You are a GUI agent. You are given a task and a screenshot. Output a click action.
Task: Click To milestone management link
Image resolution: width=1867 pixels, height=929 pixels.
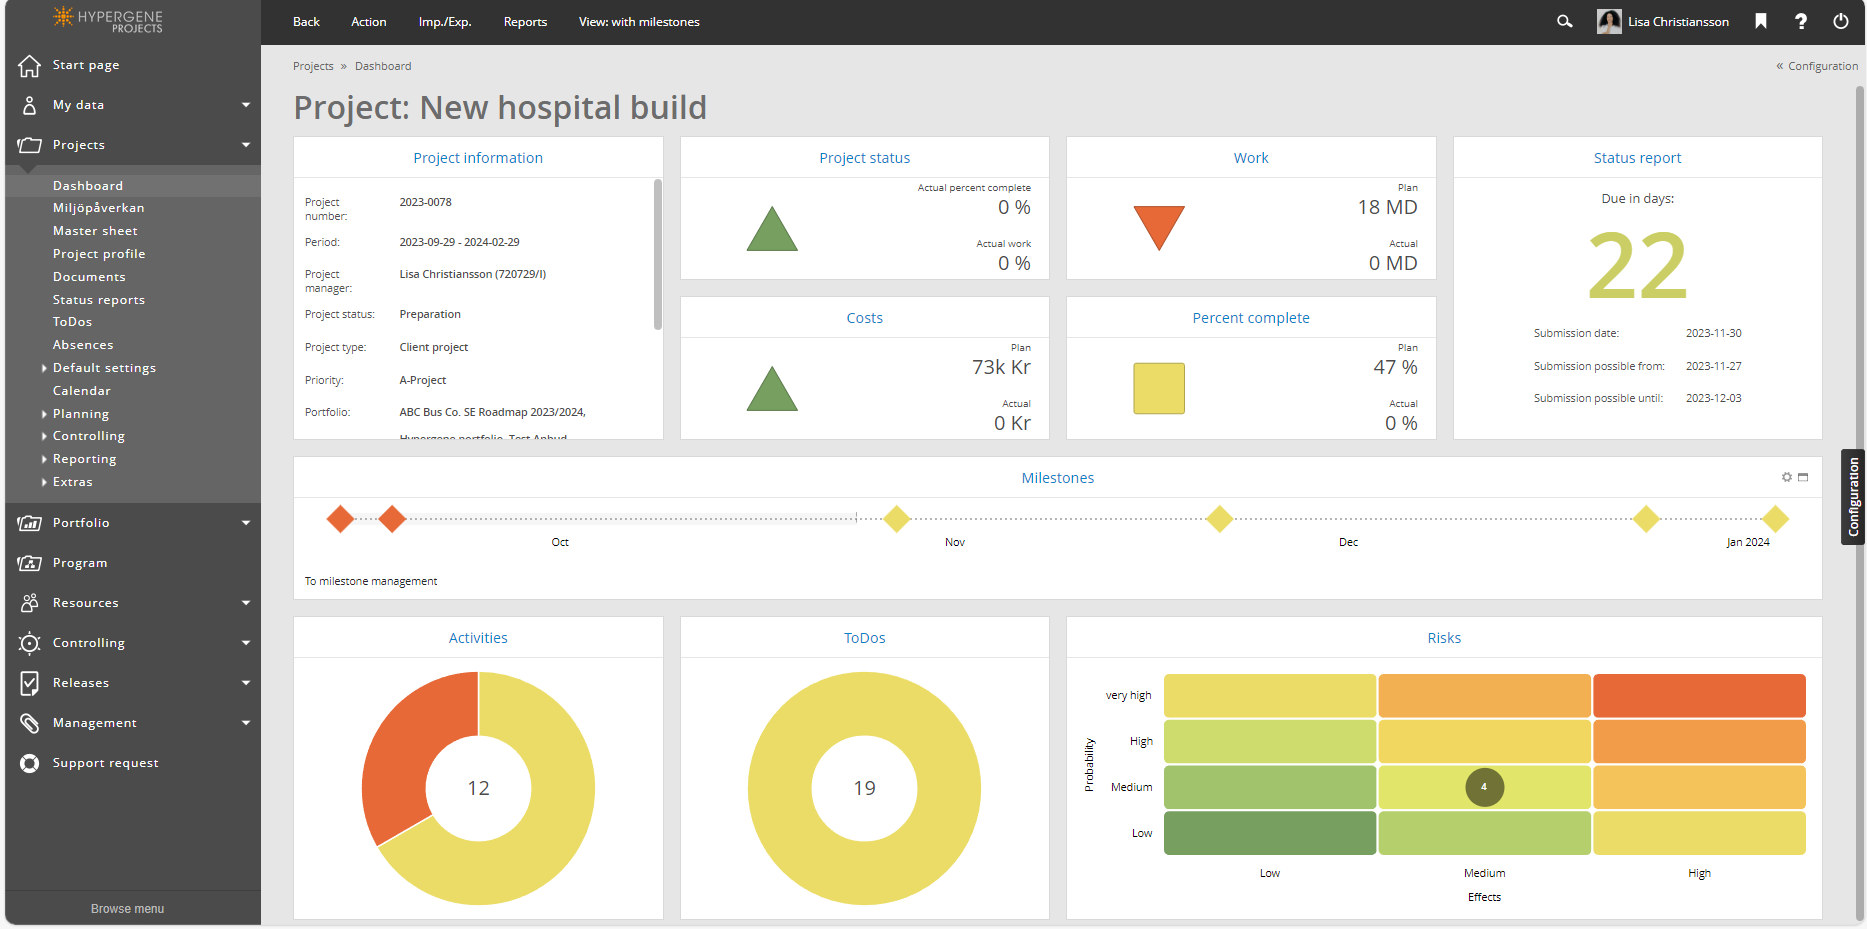[371, 581]
